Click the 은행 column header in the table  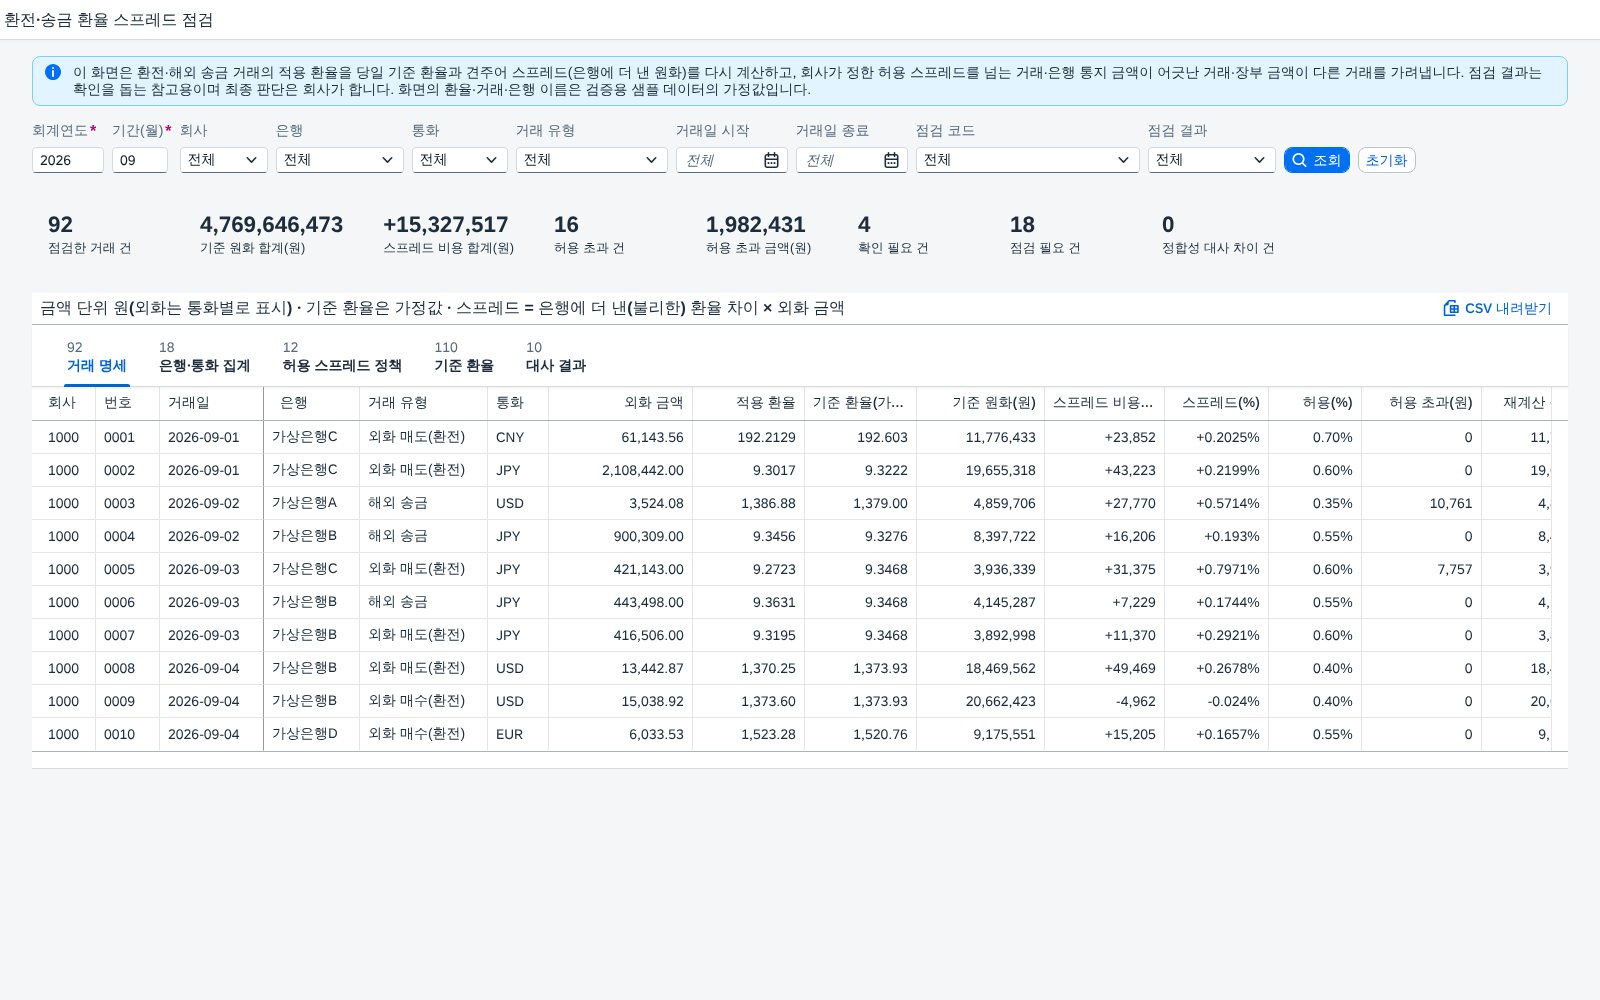311,403
